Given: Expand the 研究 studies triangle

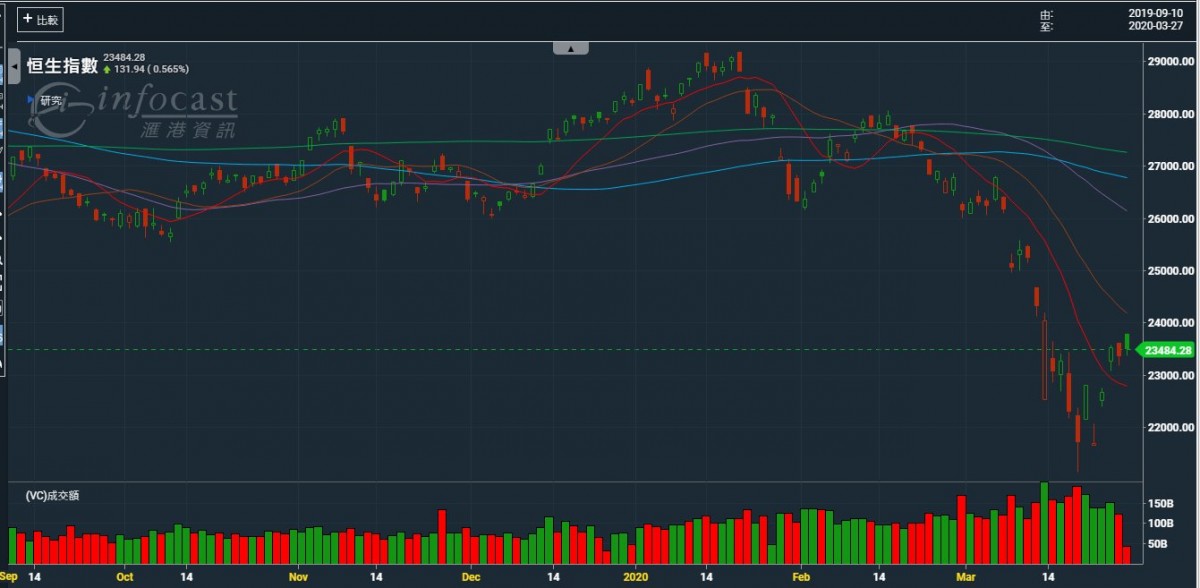Looking at the screenshot, I should [29, 100].
